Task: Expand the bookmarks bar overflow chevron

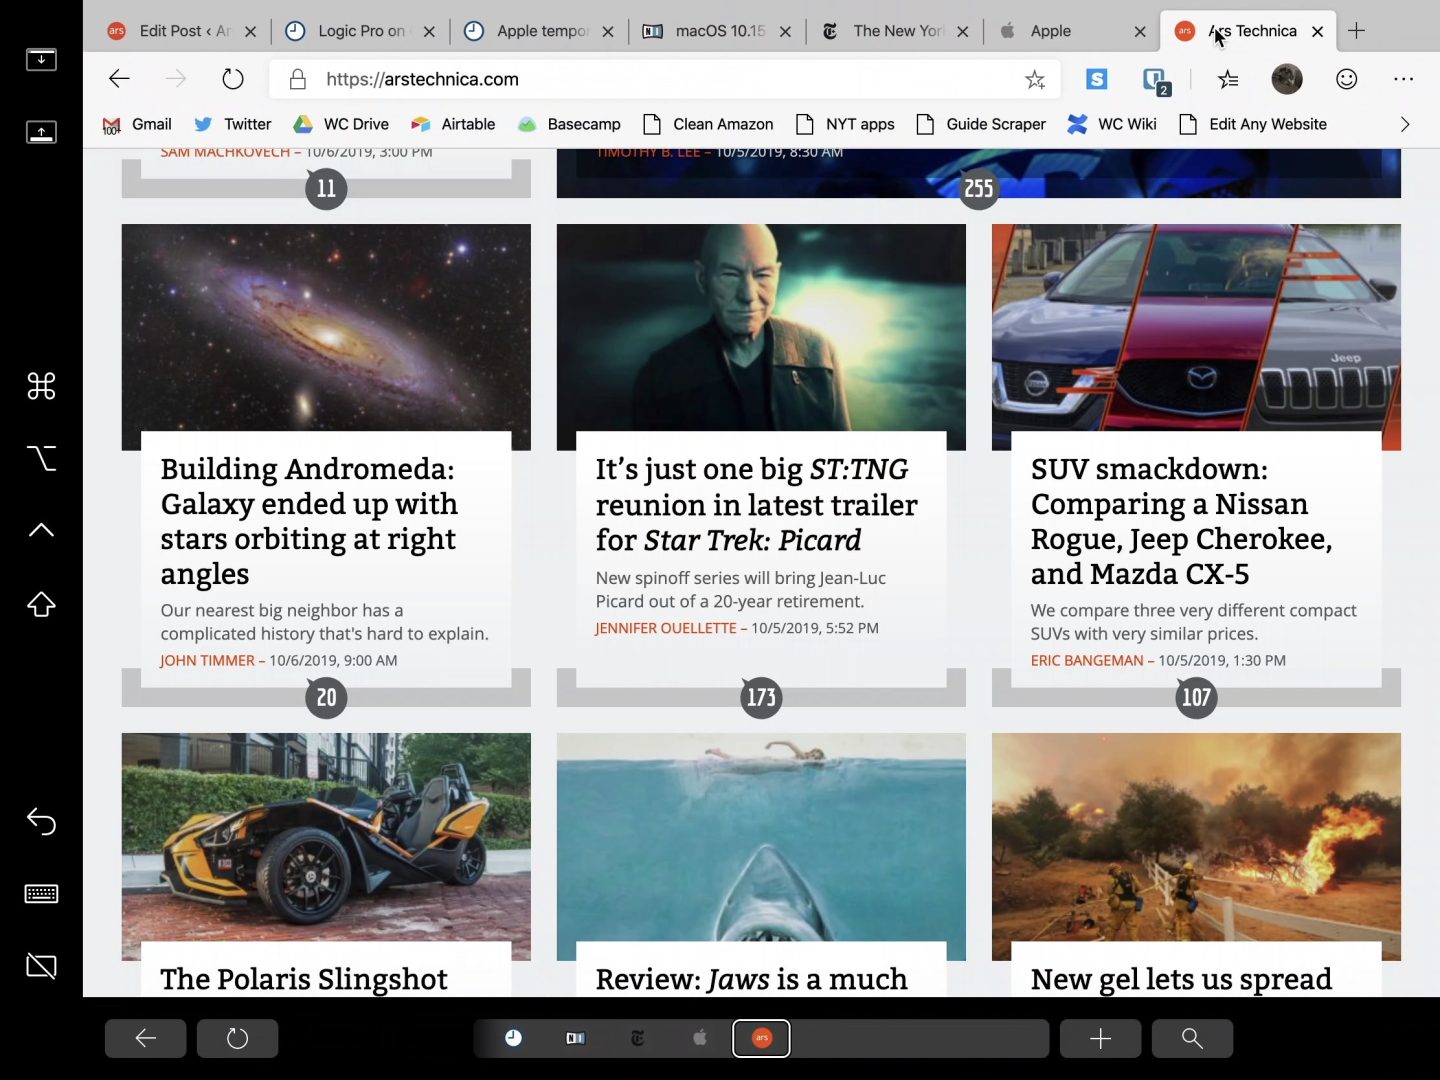Action: click(1404, 124)
